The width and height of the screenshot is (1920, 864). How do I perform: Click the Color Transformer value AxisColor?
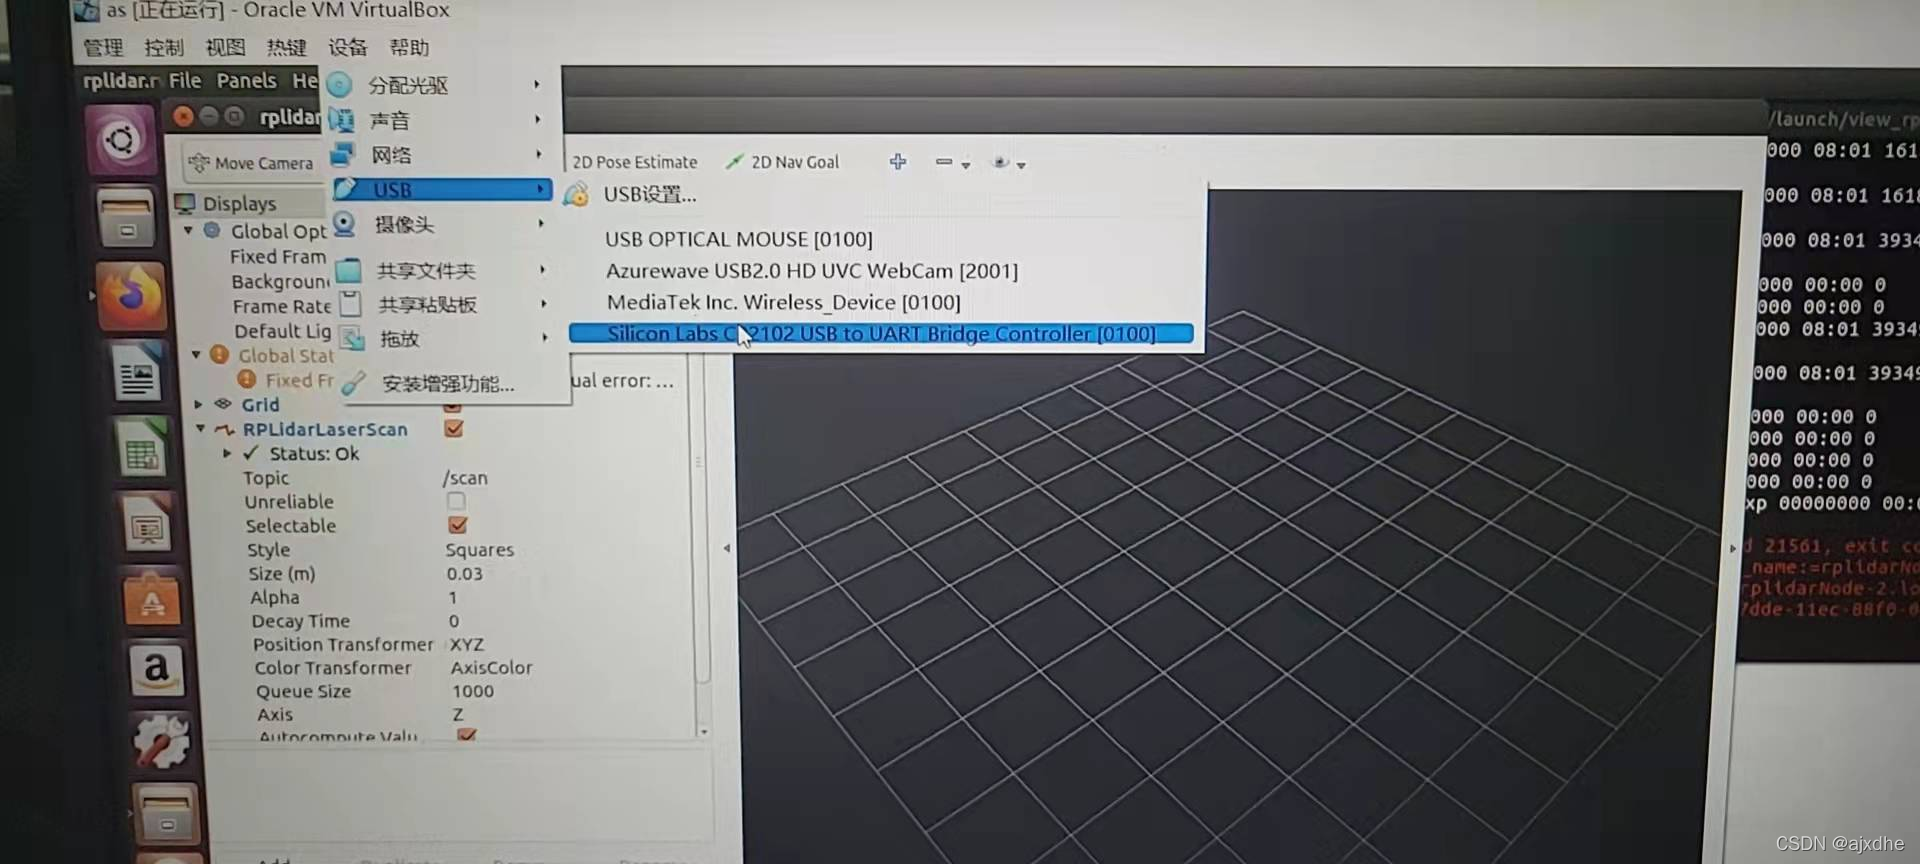coord(491,667)
